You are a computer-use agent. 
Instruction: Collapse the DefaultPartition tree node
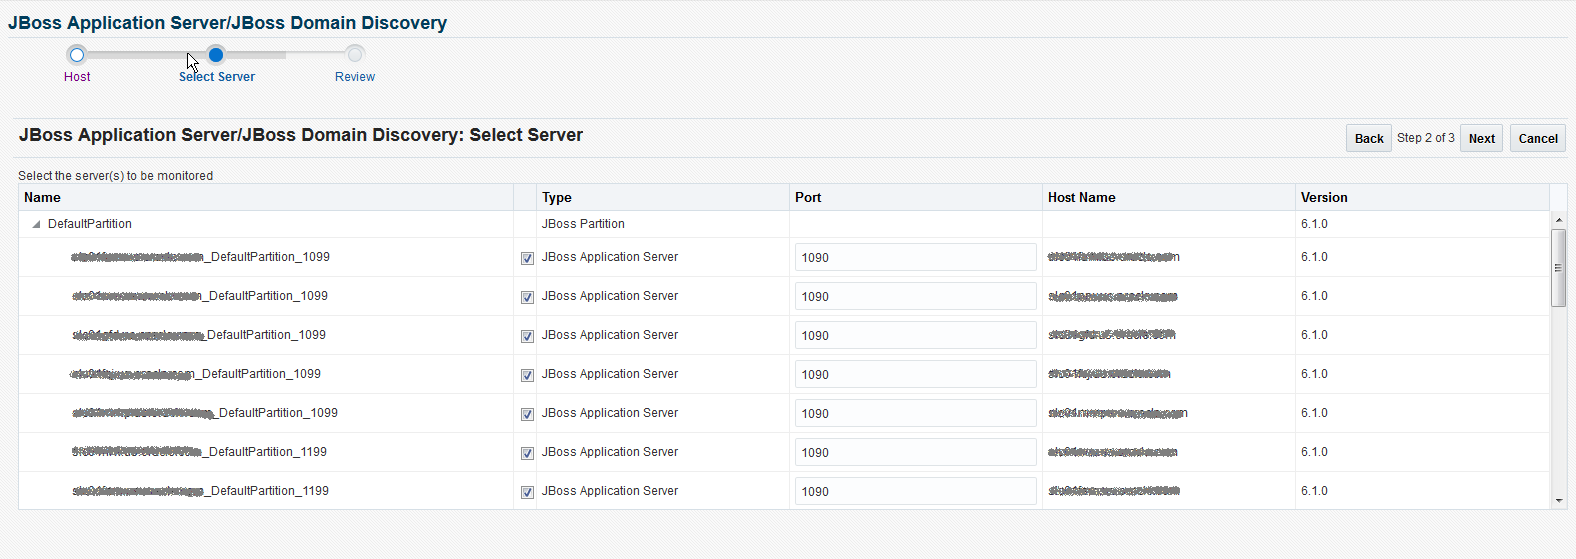(37, 224)
